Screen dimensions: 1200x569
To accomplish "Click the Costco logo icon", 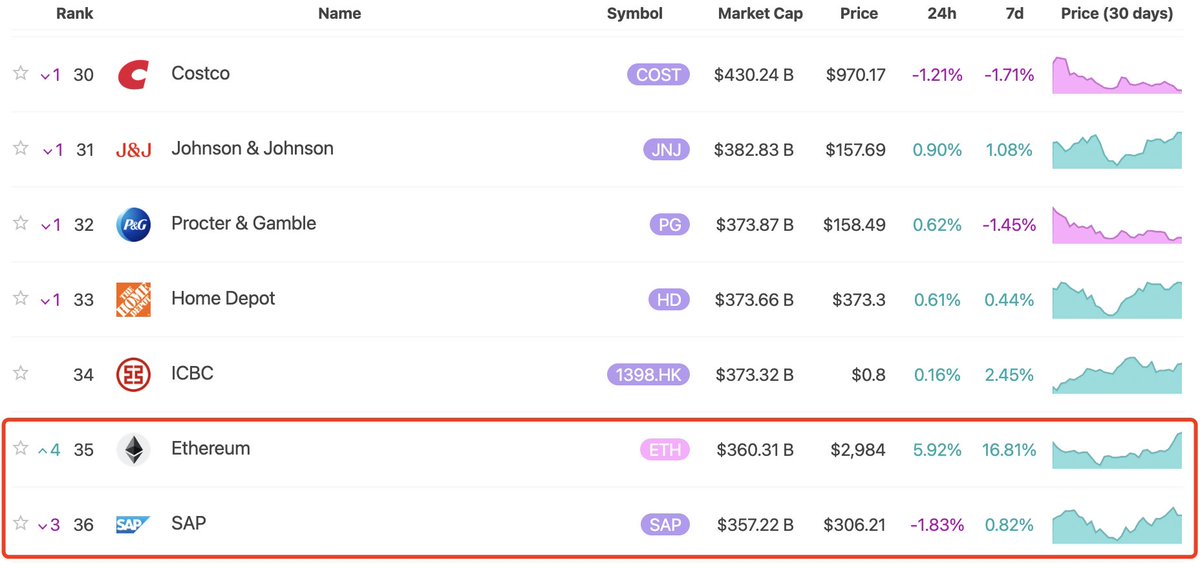I will pos(133,74).
